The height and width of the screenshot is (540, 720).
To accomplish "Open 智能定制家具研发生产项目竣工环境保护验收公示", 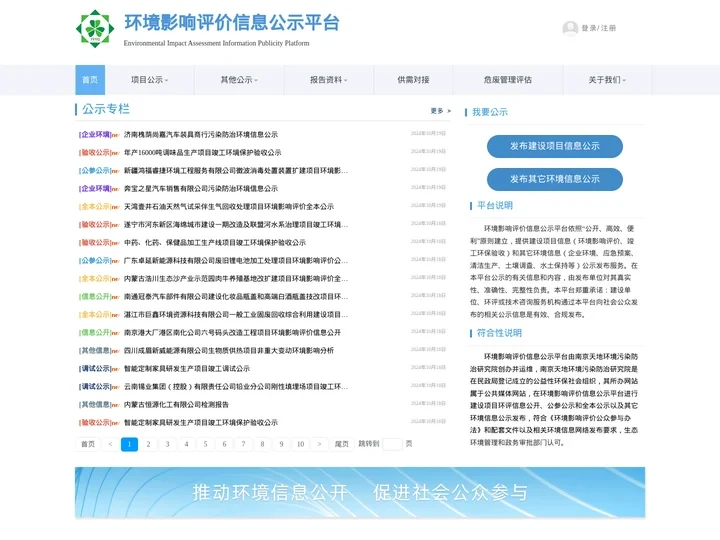I will 201,422.
